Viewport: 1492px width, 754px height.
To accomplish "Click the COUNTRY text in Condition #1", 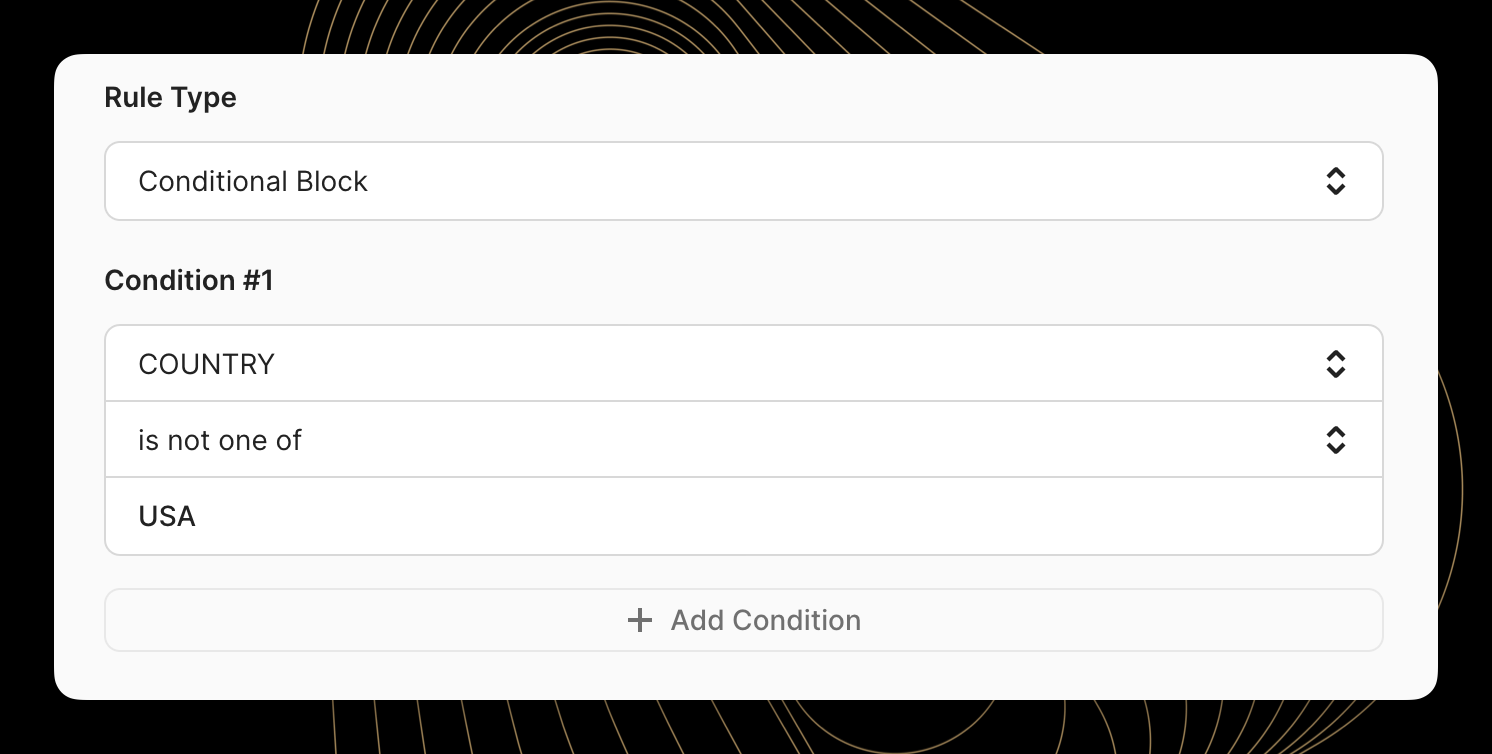I will 207,364.
